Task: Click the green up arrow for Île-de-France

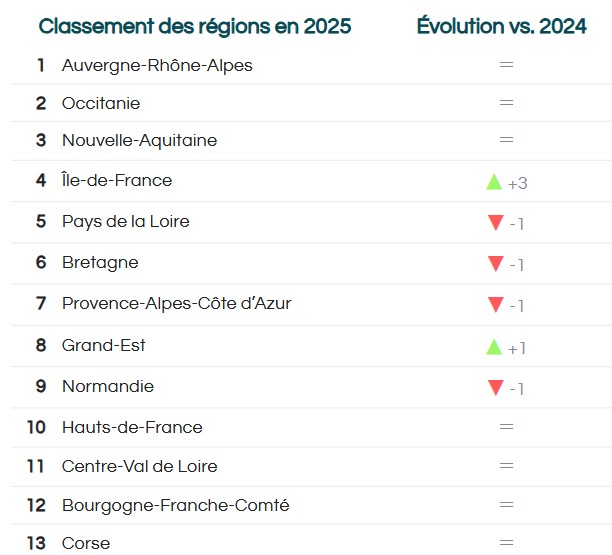Action: (494, 182)
